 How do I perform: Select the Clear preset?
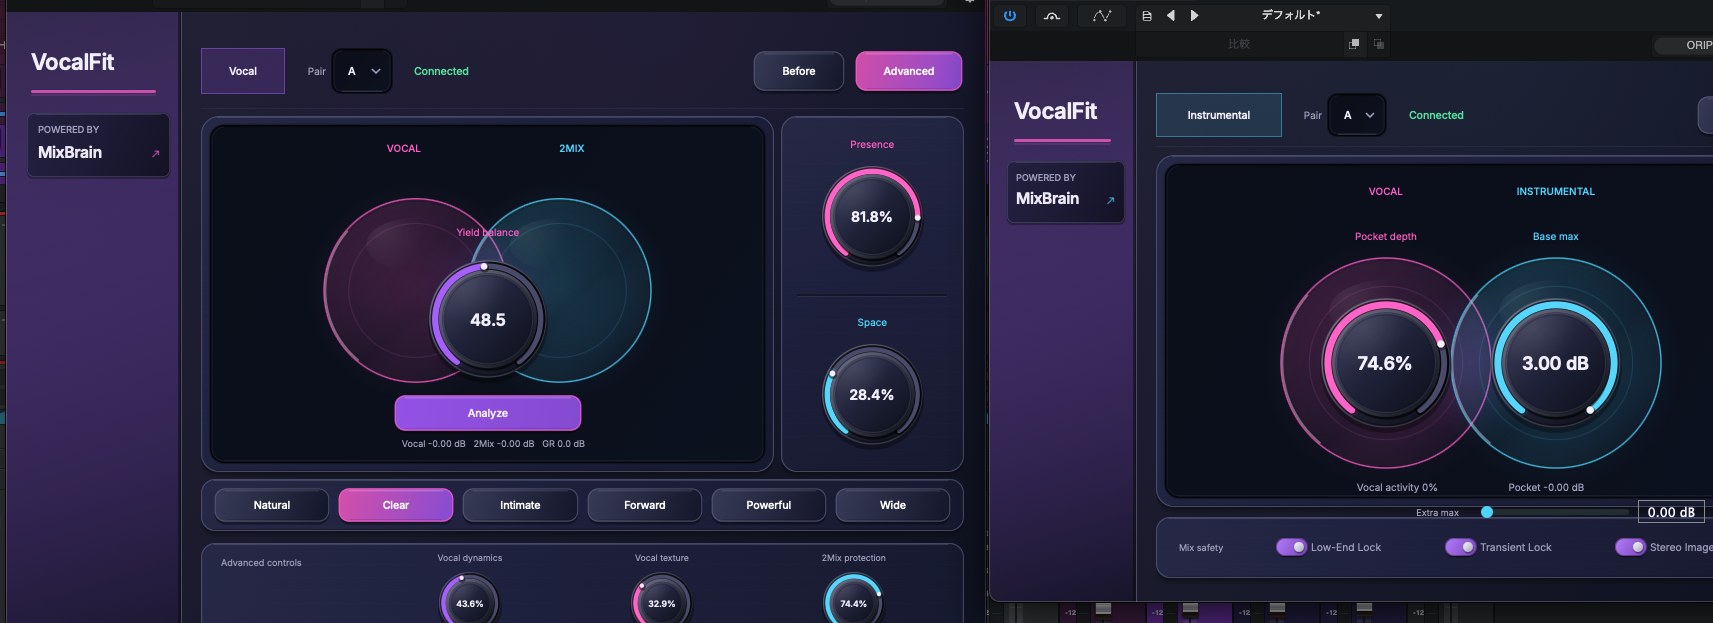click(396, 505)
